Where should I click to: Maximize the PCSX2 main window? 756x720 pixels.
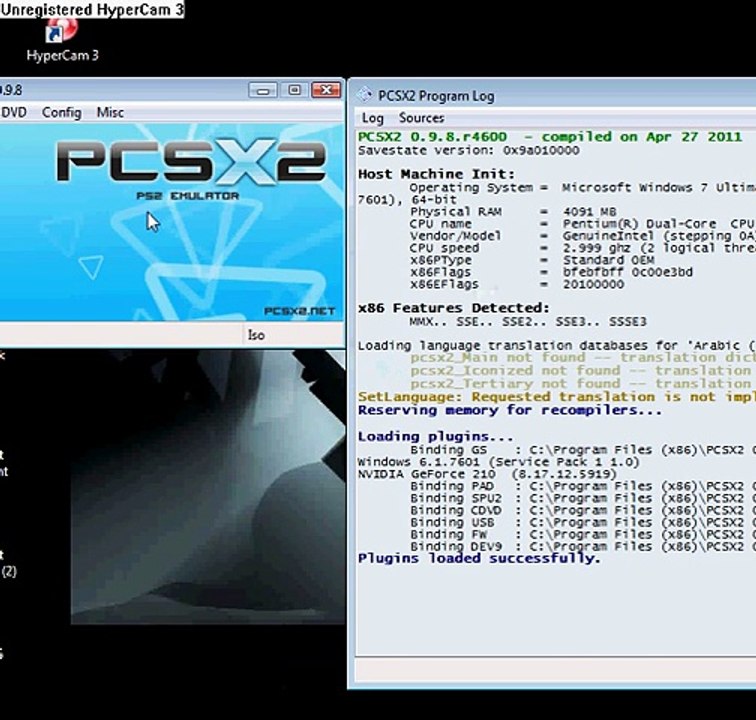[295, 90]
